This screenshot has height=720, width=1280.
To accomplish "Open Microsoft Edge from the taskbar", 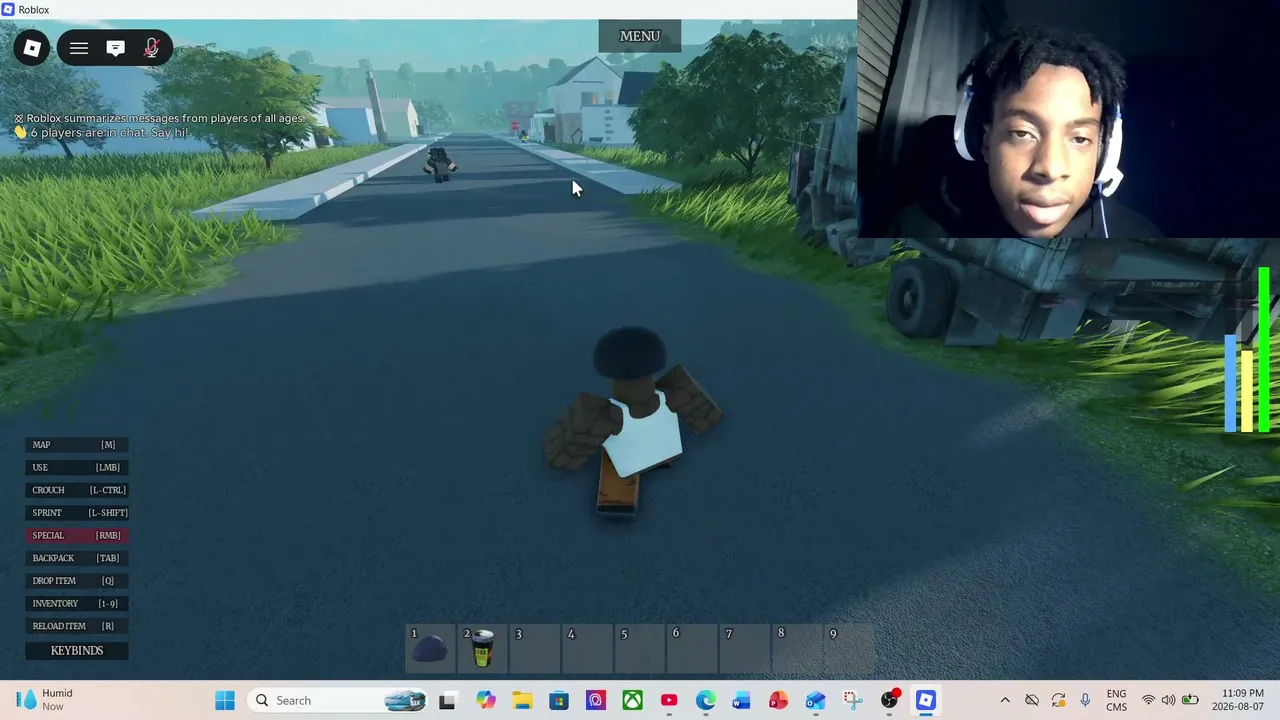I will coord(706,700).
